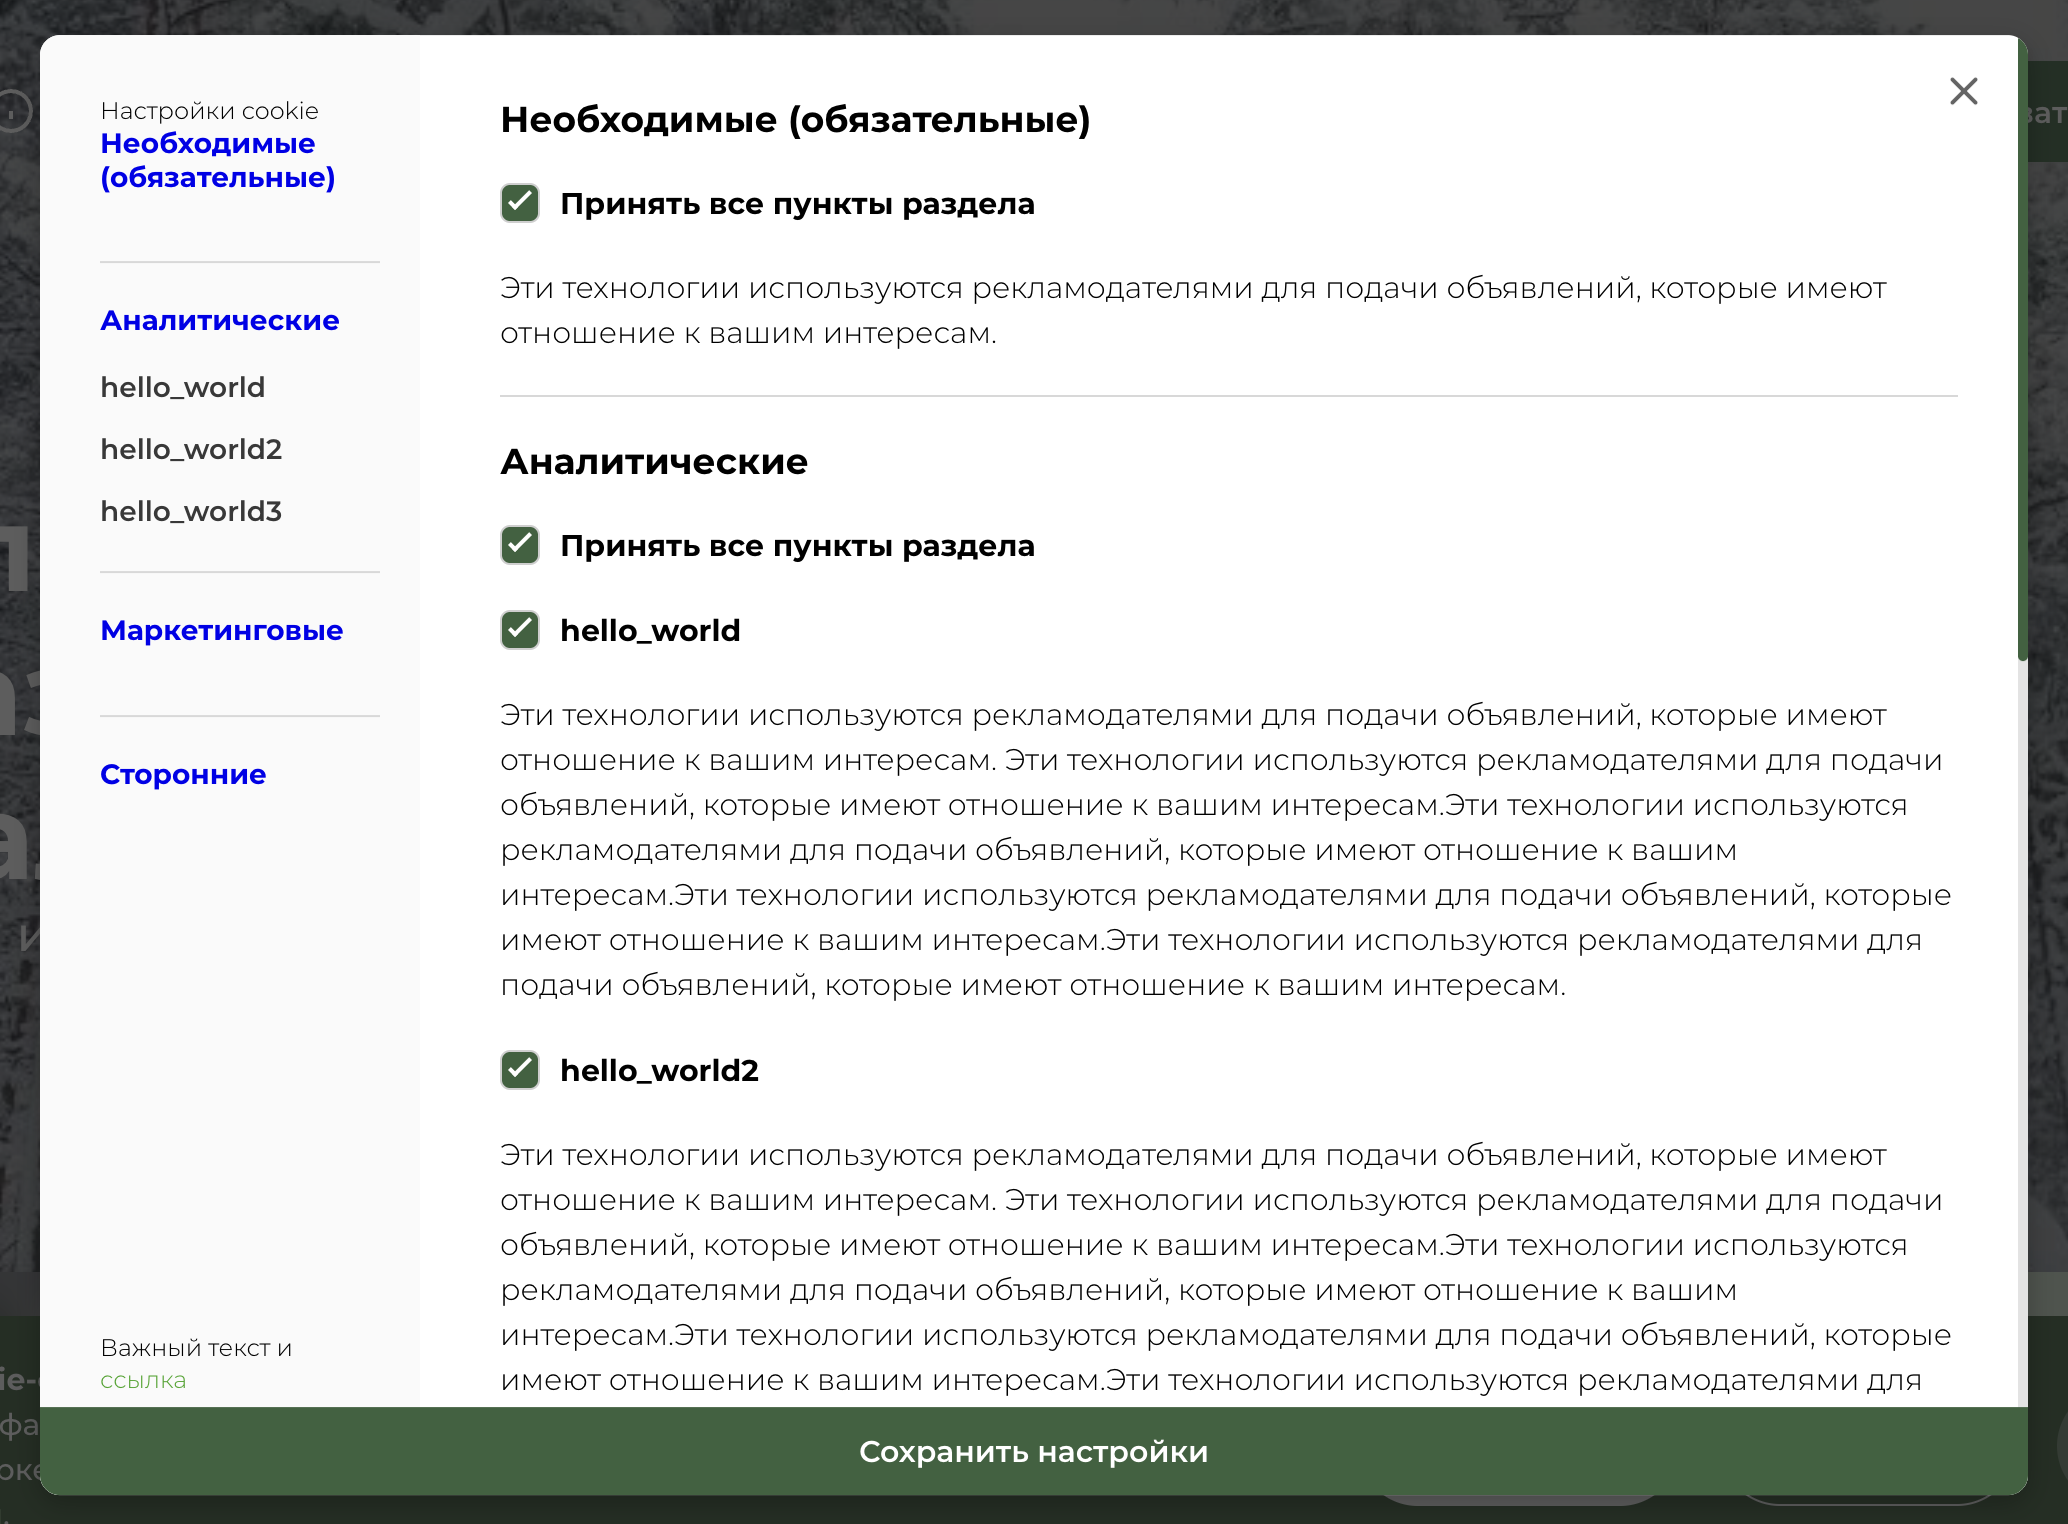Uncheck the hello_world cookie checkbox

pyautogui.click(x=520, y=631)
